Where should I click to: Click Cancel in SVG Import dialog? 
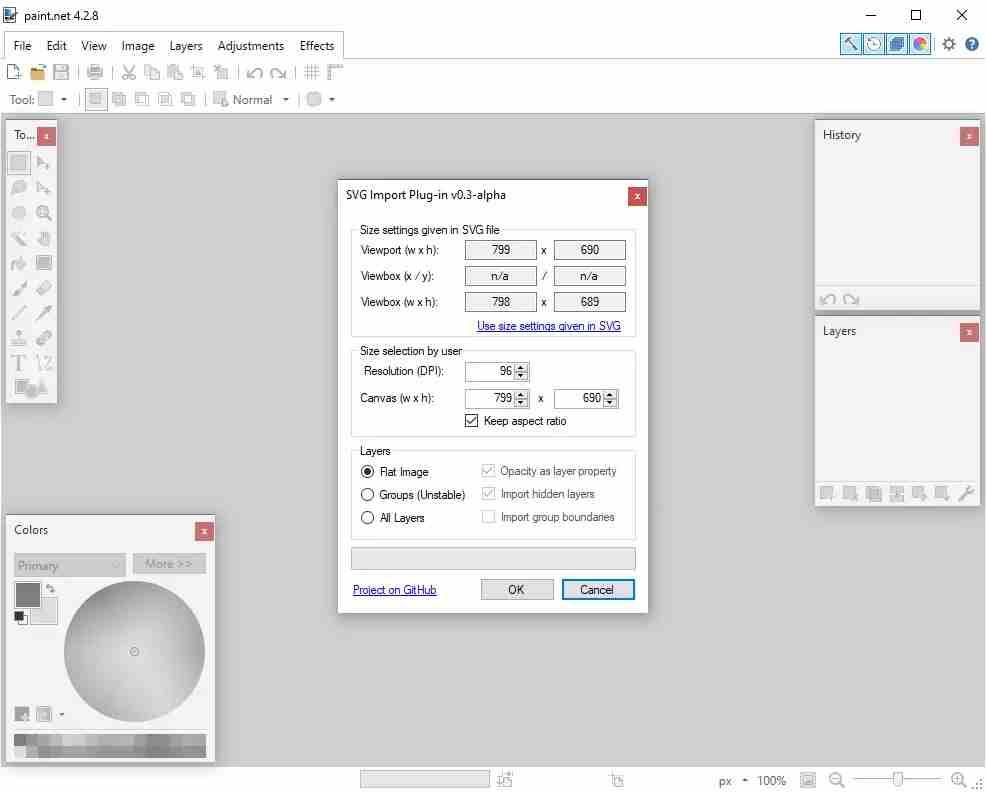[x=597, y=589]
